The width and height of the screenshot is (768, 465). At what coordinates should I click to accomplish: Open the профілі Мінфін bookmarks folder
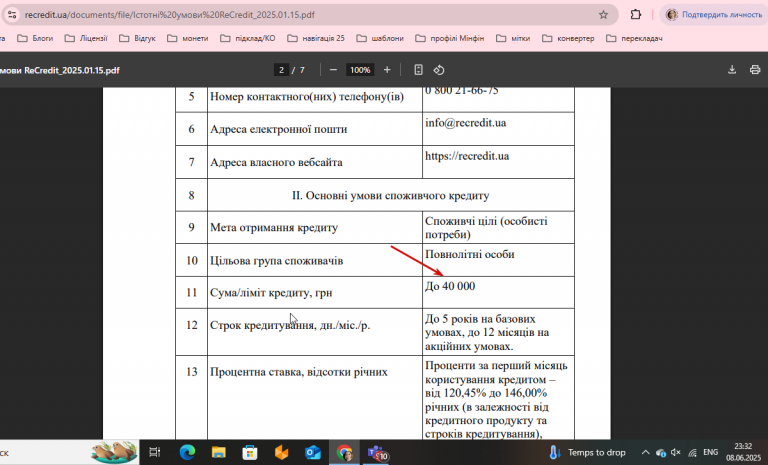(x=450, y=38)
